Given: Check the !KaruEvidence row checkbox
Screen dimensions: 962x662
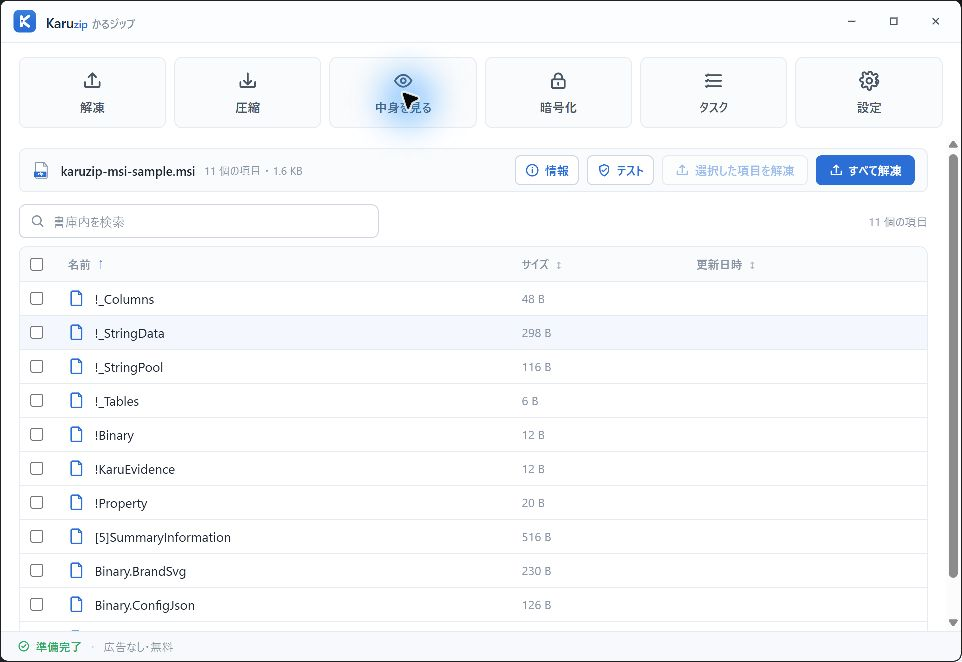Looking at the screenshot, I should [x=37, y=469].
